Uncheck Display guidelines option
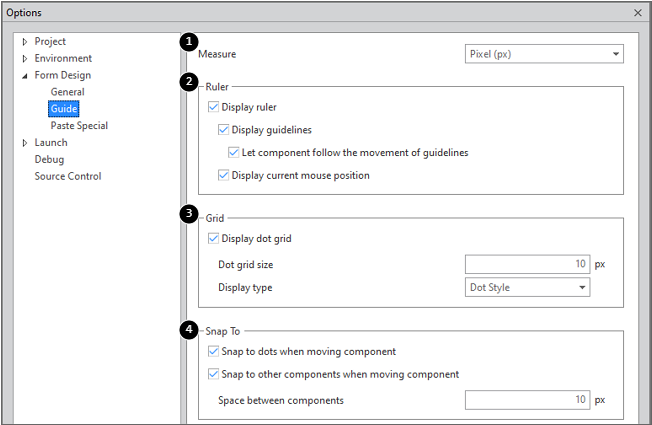Image resolution: width=652 pixels, height=425 pixels. (224, 130)
